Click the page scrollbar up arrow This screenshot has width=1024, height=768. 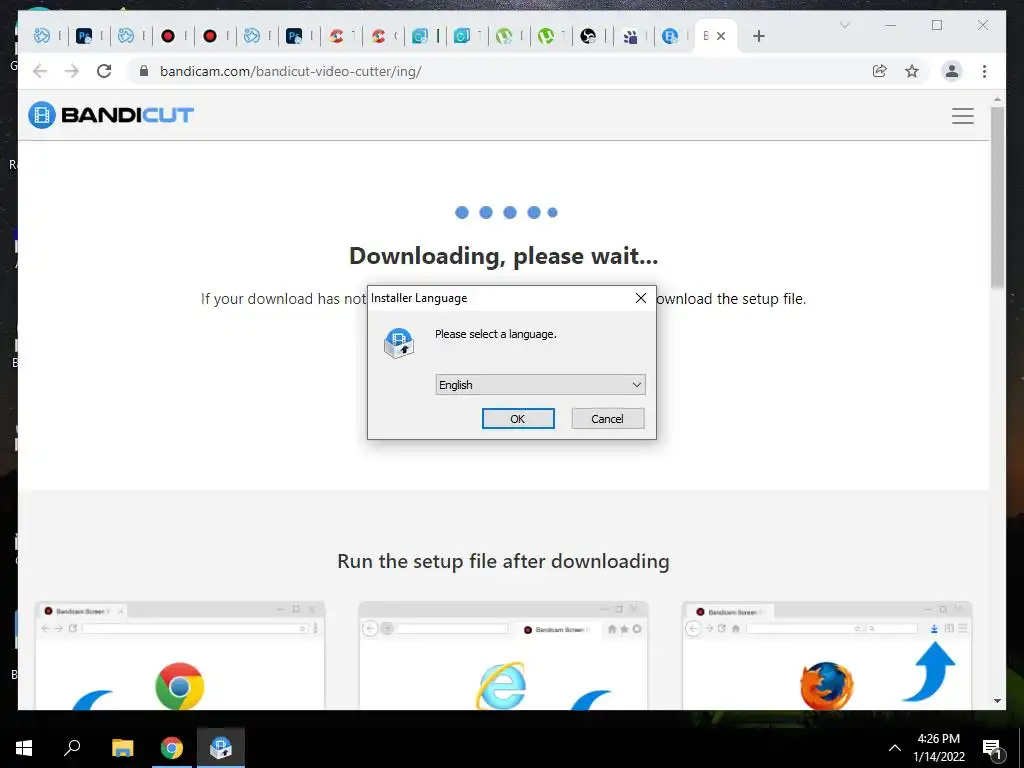point(997,100)
